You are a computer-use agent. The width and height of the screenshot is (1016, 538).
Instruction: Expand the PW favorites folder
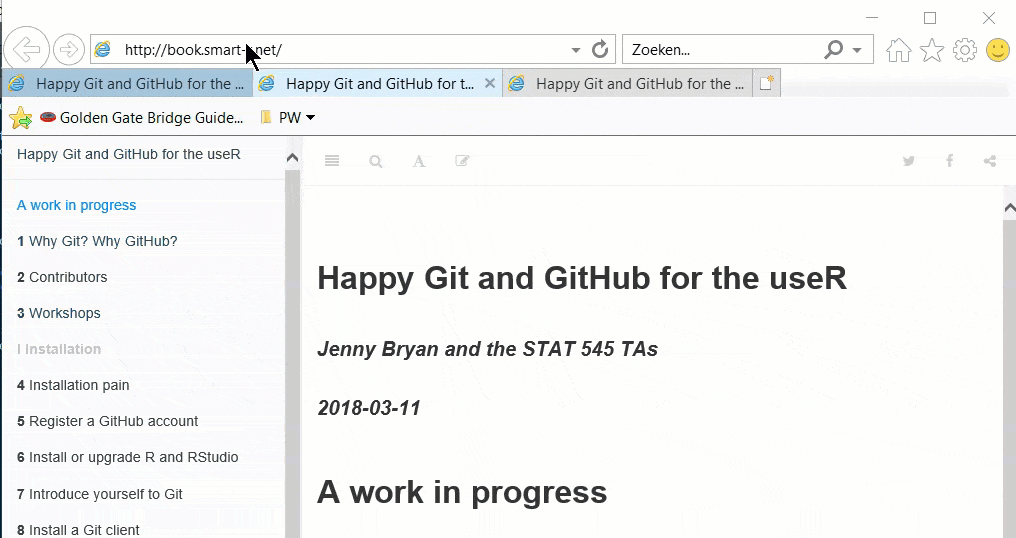click(x=287, y=117)
